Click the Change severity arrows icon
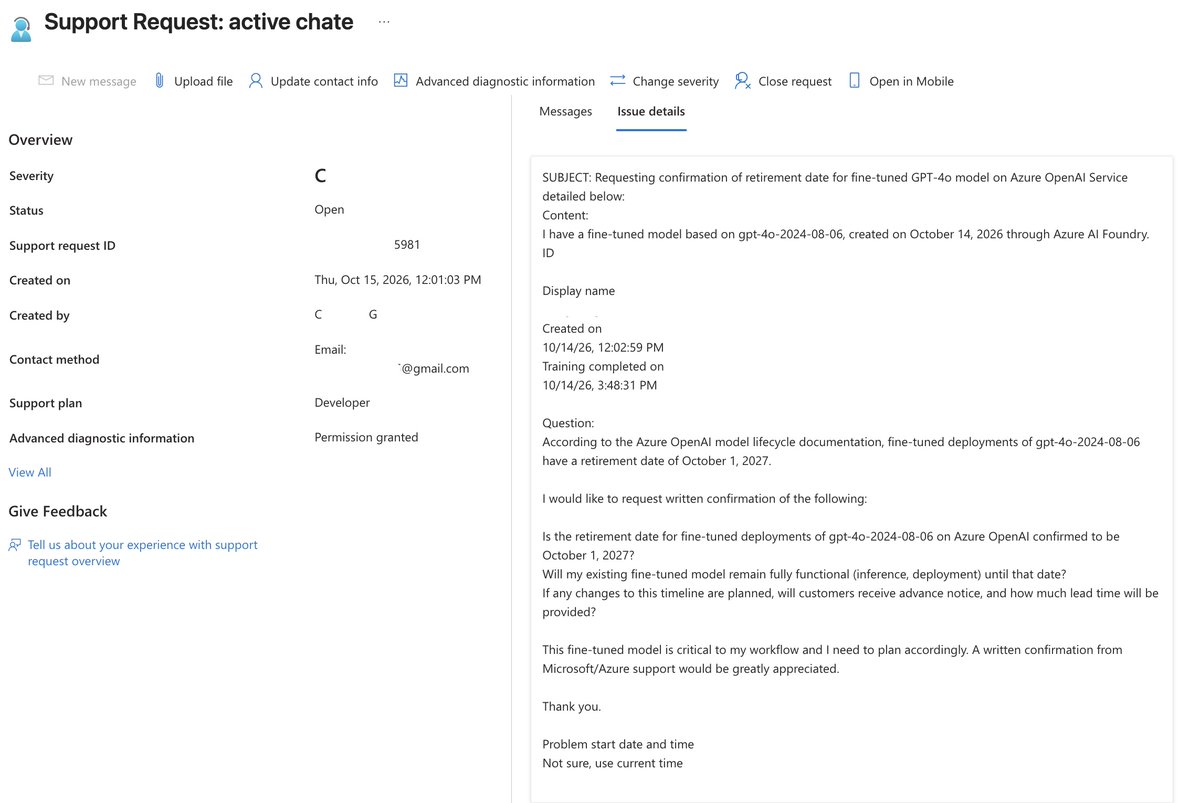The image size is (1200, 803). pos(618,81)
